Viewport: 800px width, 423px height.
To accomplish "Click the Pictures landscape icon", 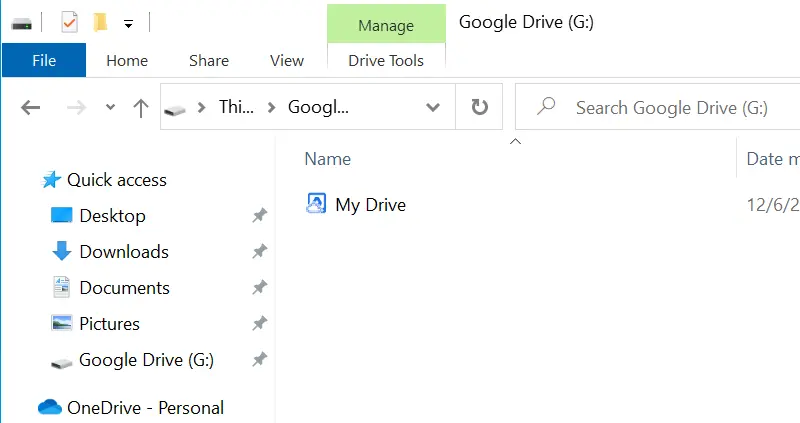I will (62, 323).
